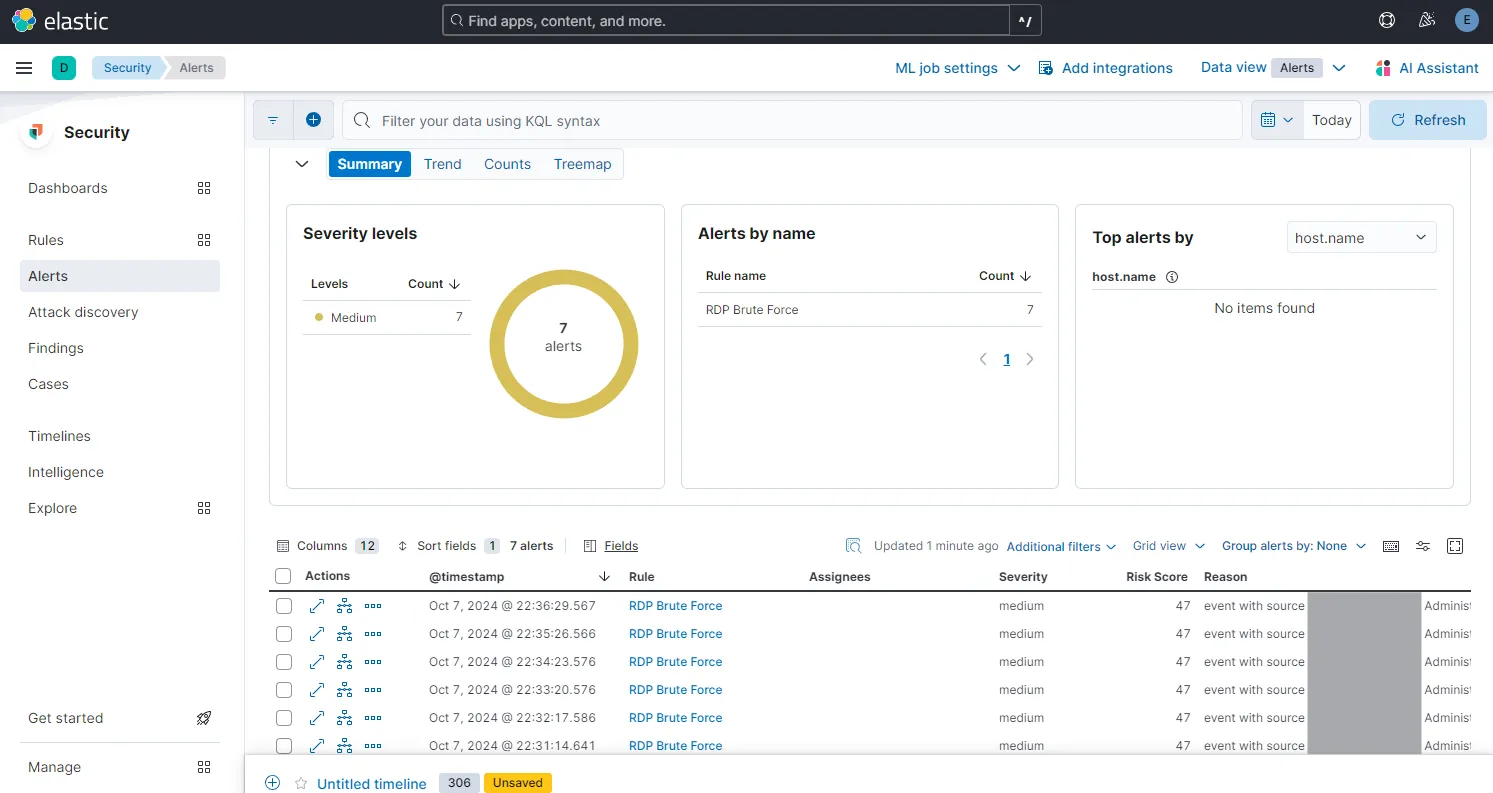Switch to the Treemap tab
The image size is (1493, 793).
[x=582, y=163]
